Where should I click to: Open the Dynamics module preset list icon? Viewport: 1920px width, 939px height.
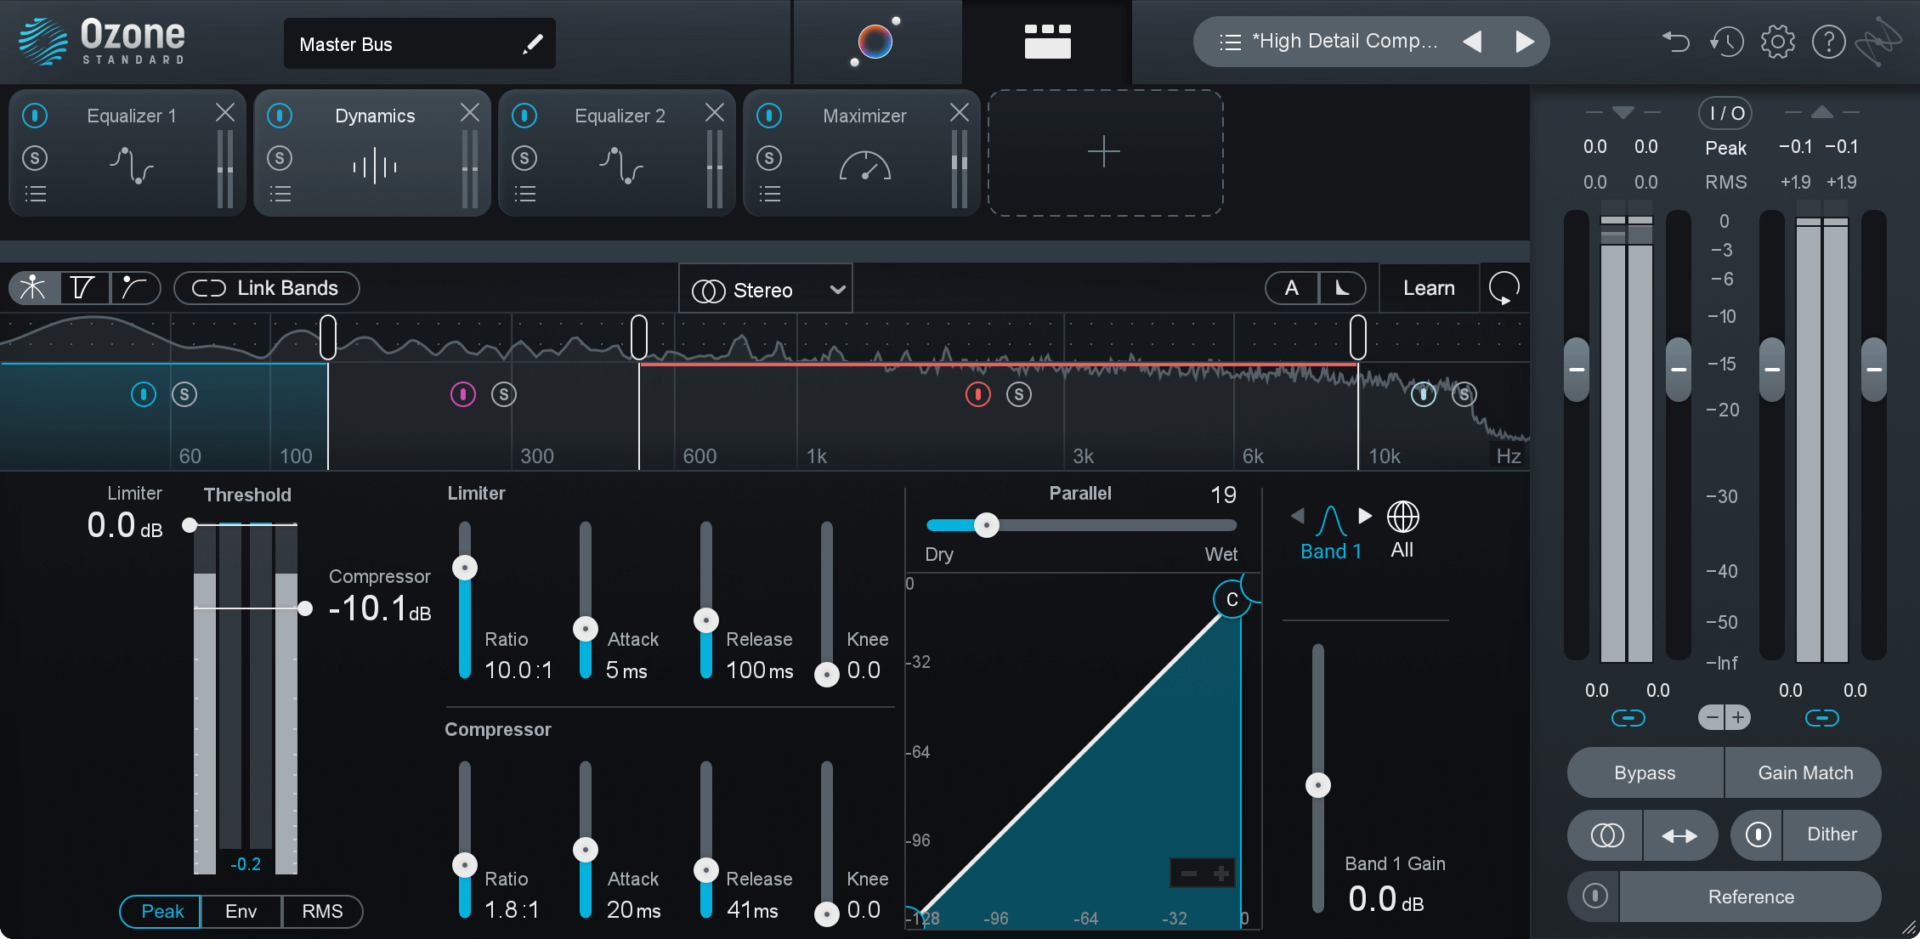[x=281, y=193]
